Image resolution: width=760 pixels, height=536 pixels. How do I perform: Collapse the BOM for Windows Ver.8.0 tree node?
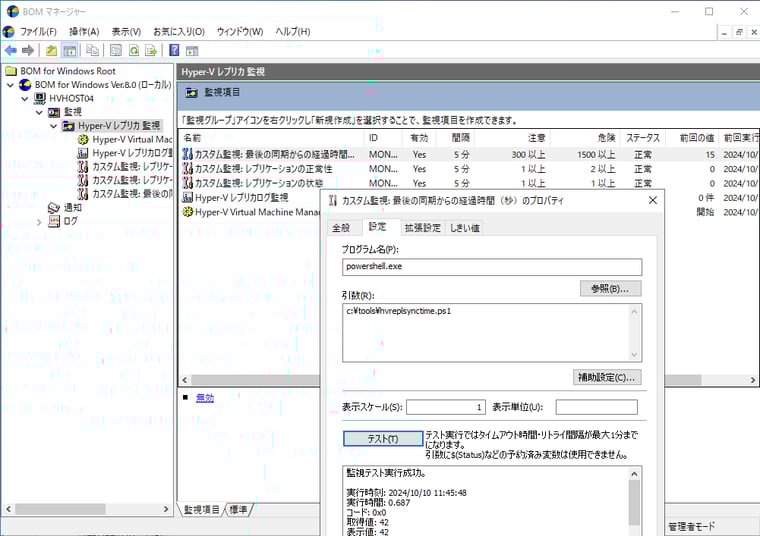pos(10,85)
